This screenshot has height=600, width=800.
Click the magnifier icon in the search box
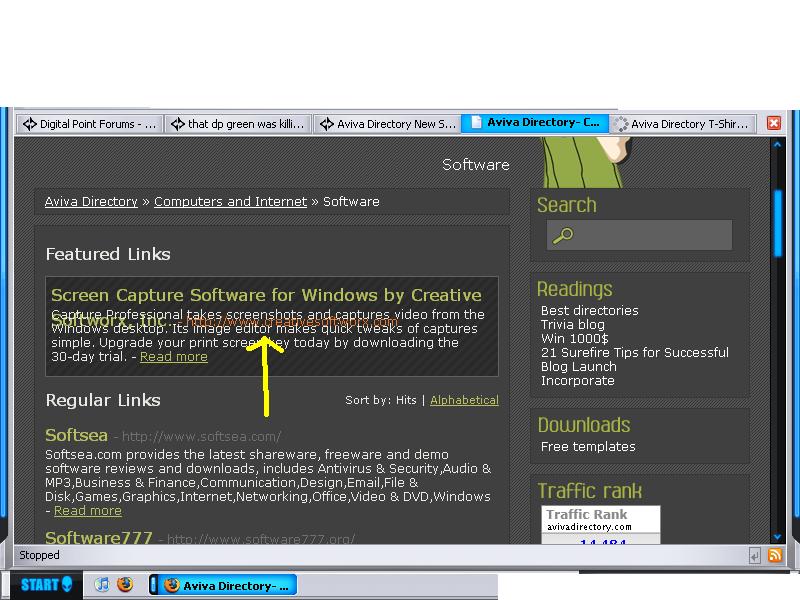pyautogui.click(x=563, y=236)
